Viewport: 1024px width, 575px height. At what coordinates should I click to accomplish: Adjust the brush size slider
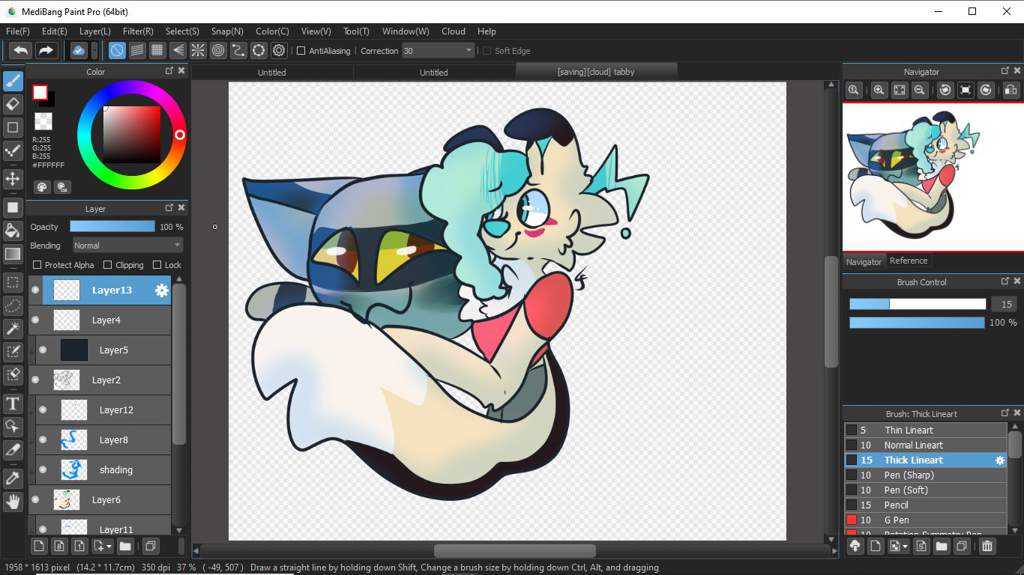click(x=918, y=304)
